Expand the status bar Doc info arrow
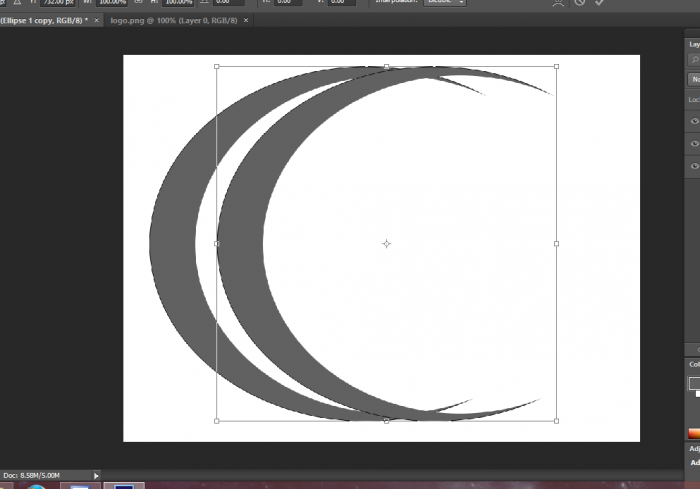The width and height of the screenshot is (700, 489). click(x=97, y=475)
